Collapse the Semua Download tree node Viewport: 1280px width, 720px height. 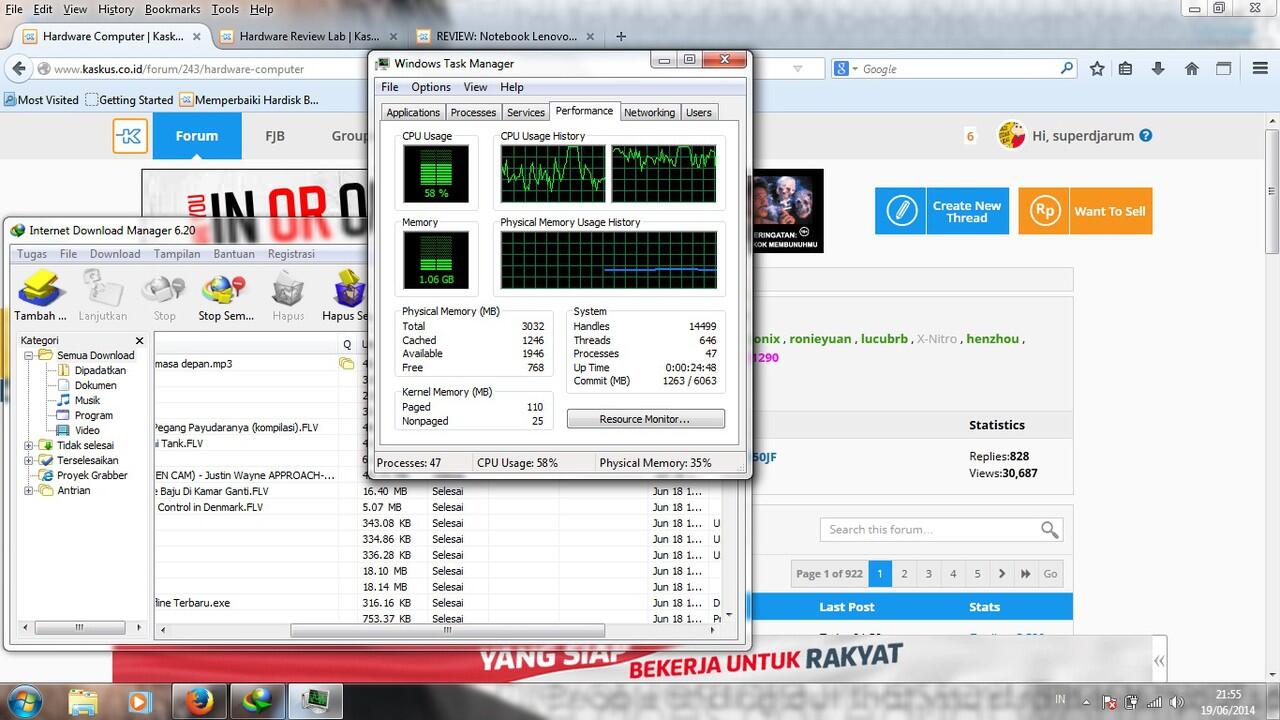[x=29, y=355]
